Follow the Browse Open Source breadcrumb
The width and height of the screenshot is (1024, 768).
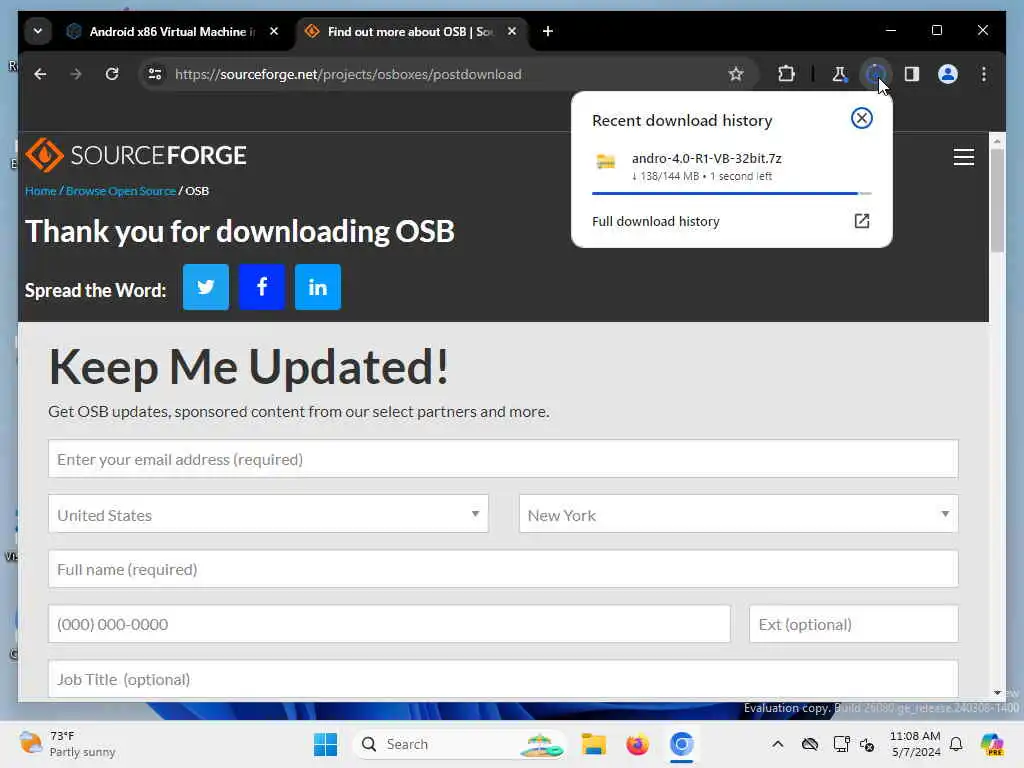pyautogui.click(x=121, y=191)
